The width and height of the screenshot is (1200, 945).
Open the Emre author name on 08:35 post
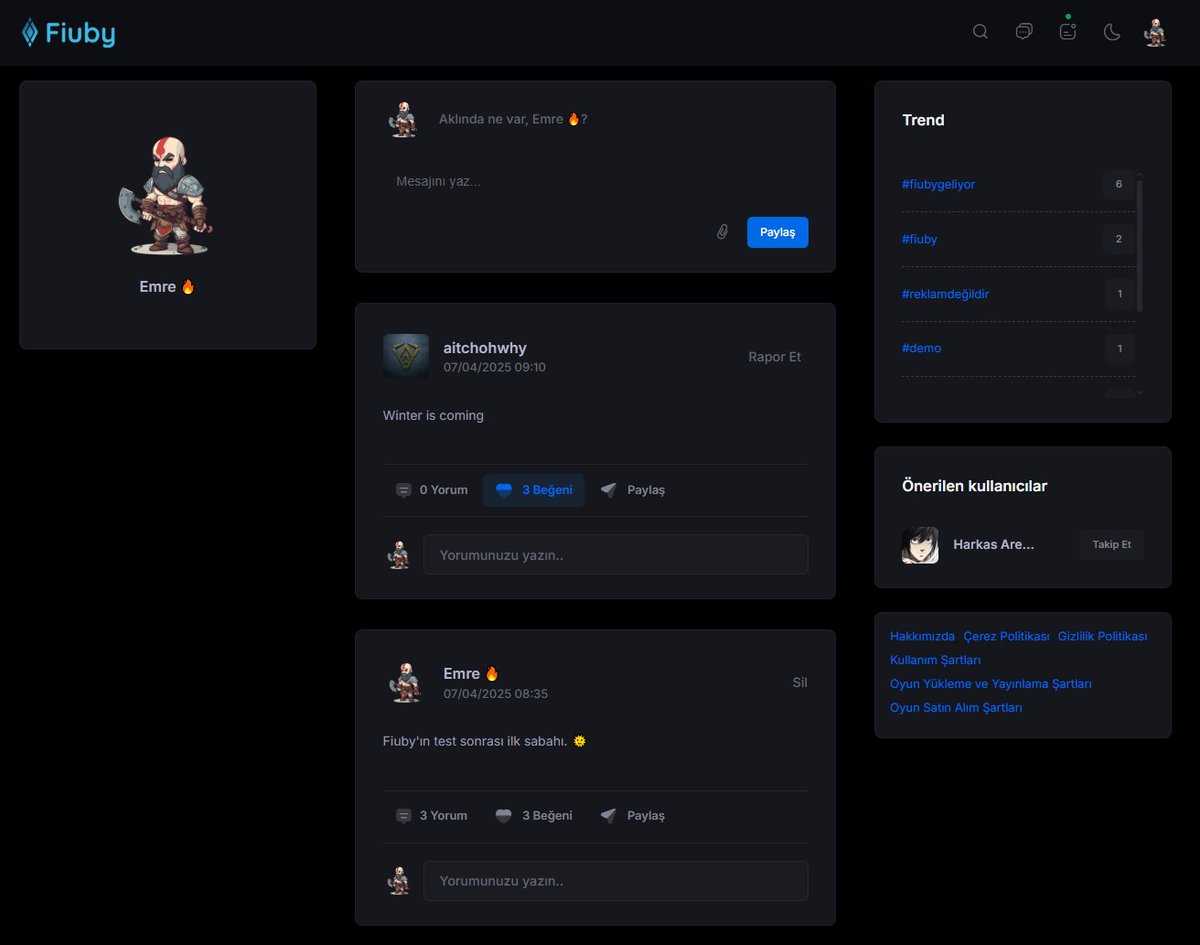(x=471, y=674)
